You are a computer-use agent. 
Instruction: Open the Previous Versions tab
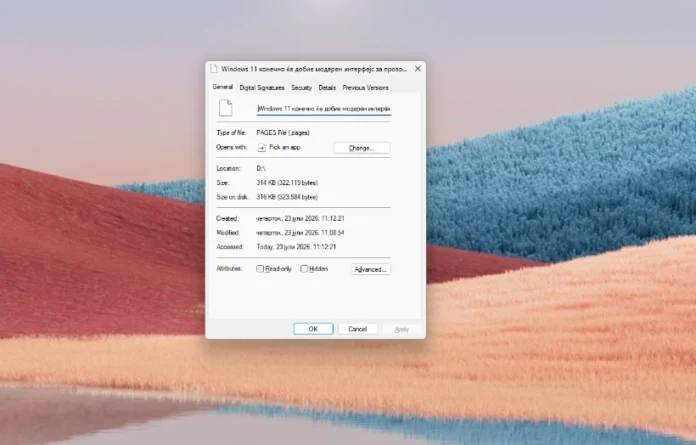click(365, 88)
